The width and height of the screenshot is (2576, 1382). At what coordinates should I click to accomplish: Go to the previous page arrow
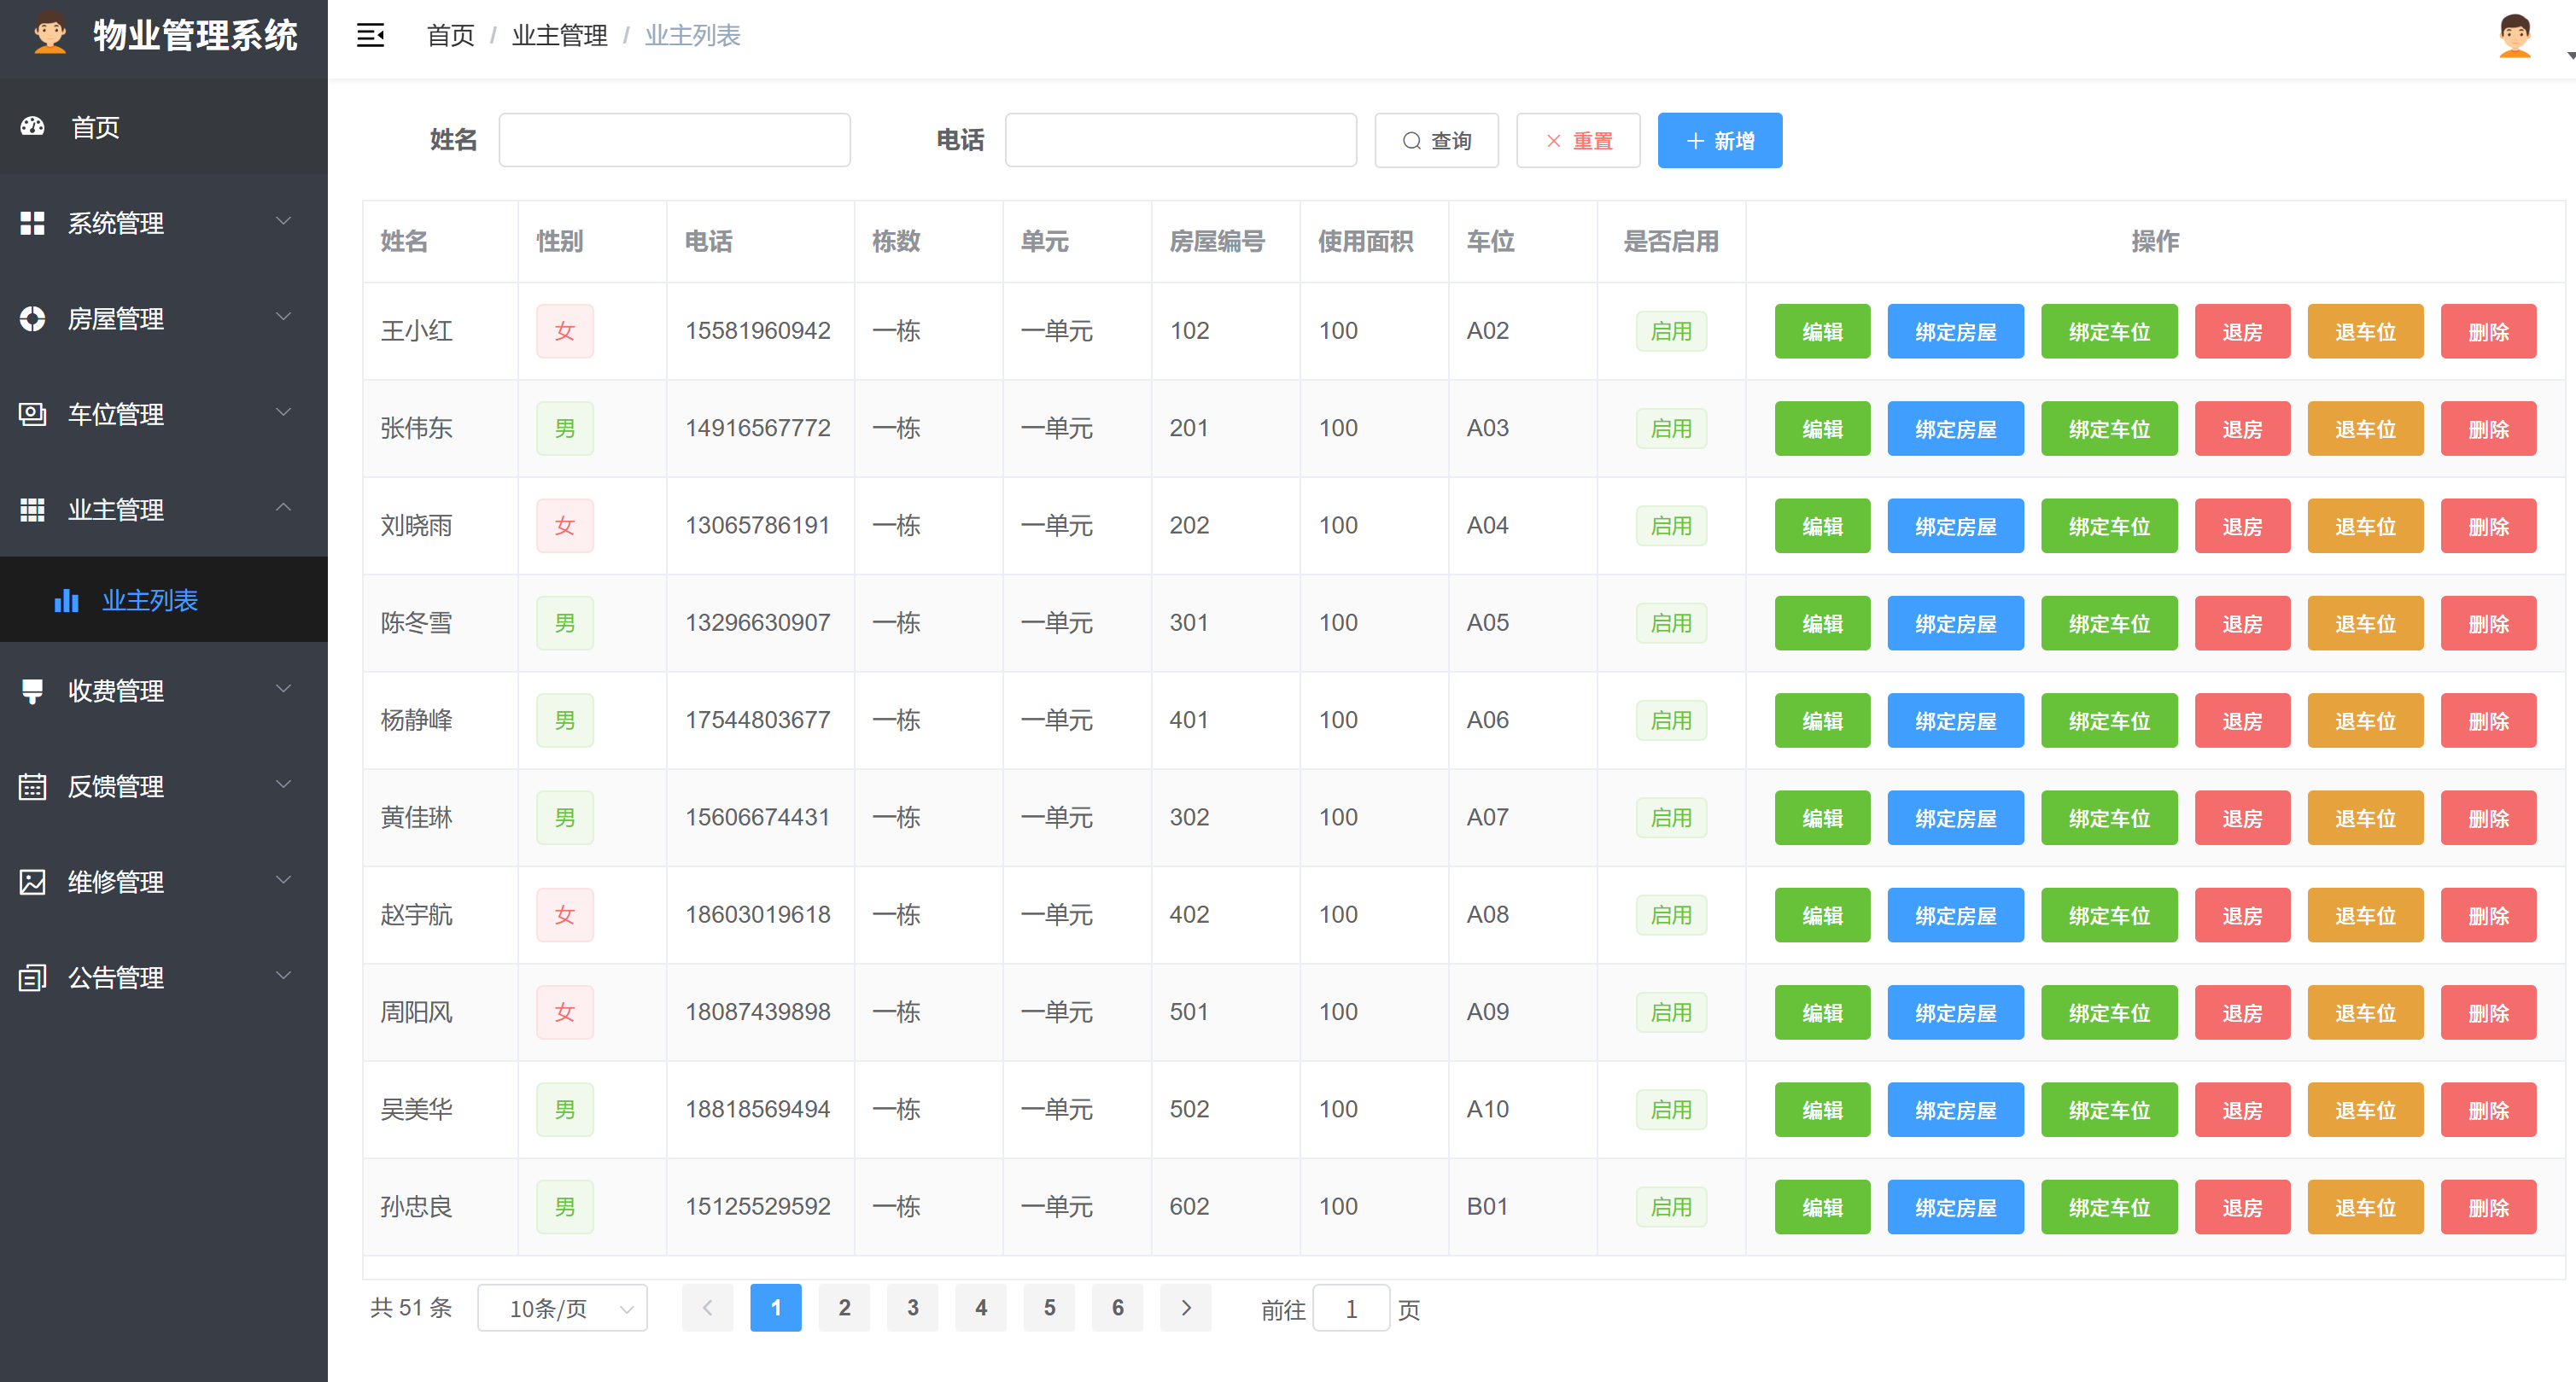[707, 1308]
